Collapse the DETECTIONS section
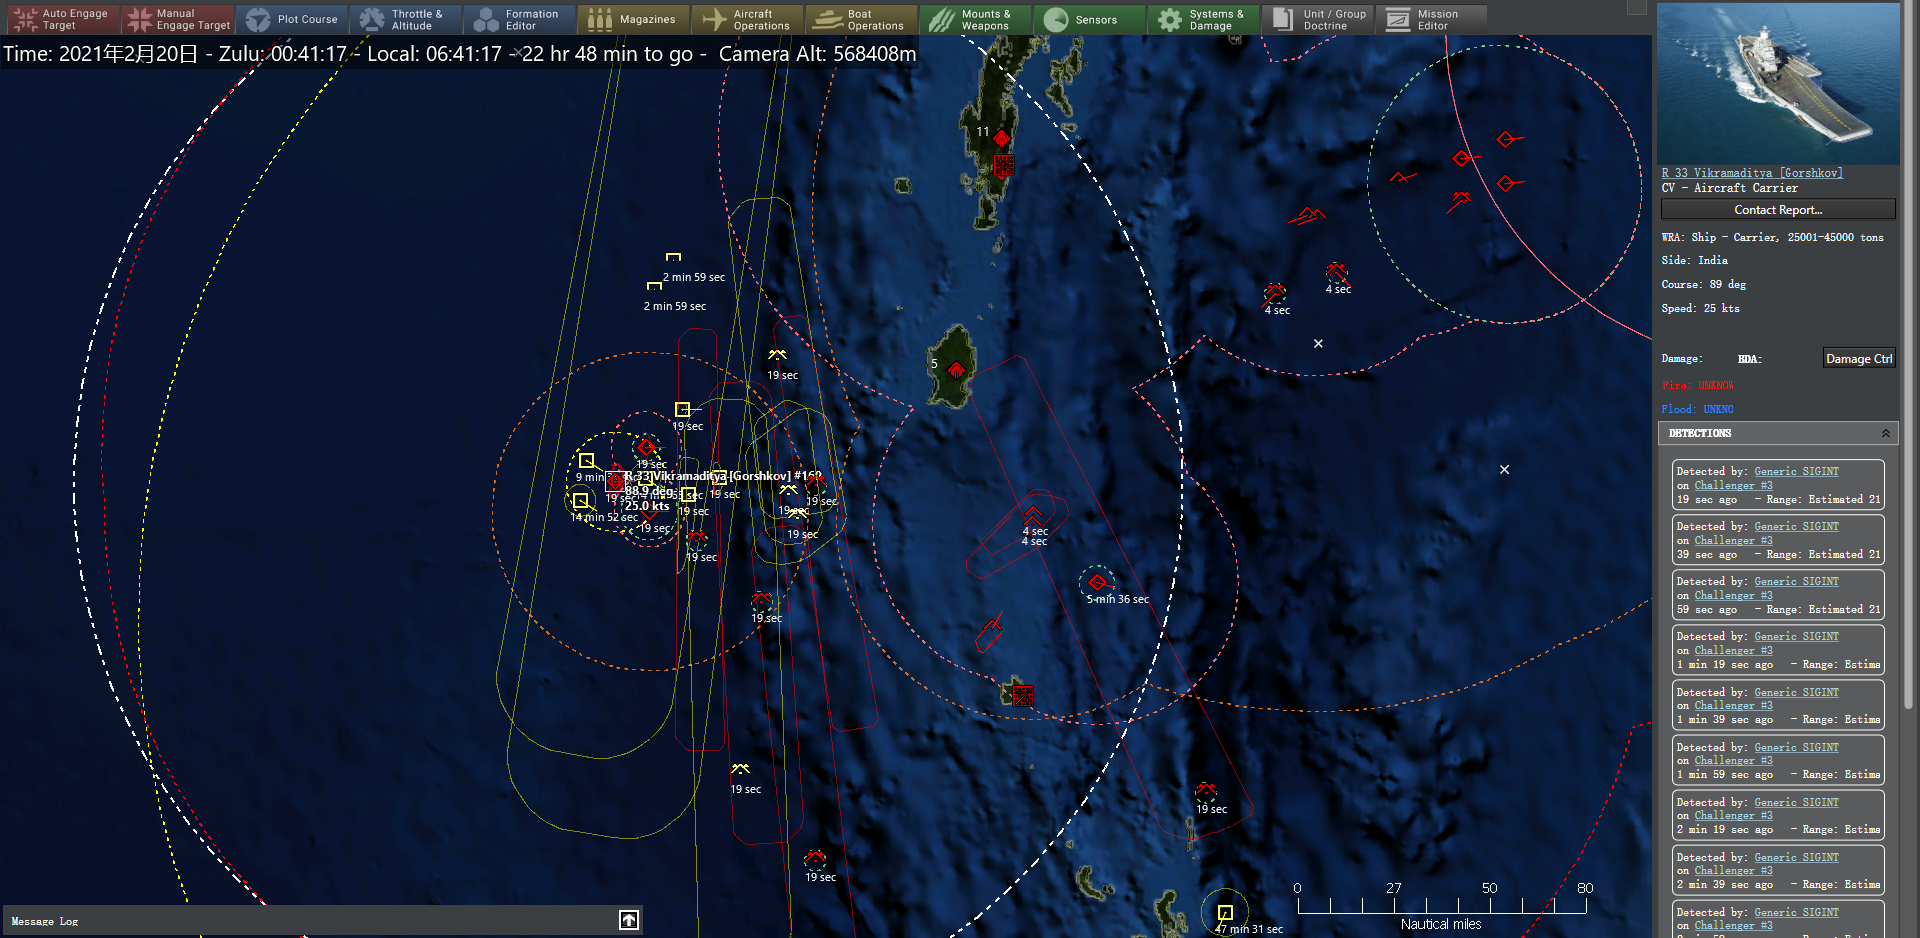The image size is (1920, 938). tap(1886, 433)
